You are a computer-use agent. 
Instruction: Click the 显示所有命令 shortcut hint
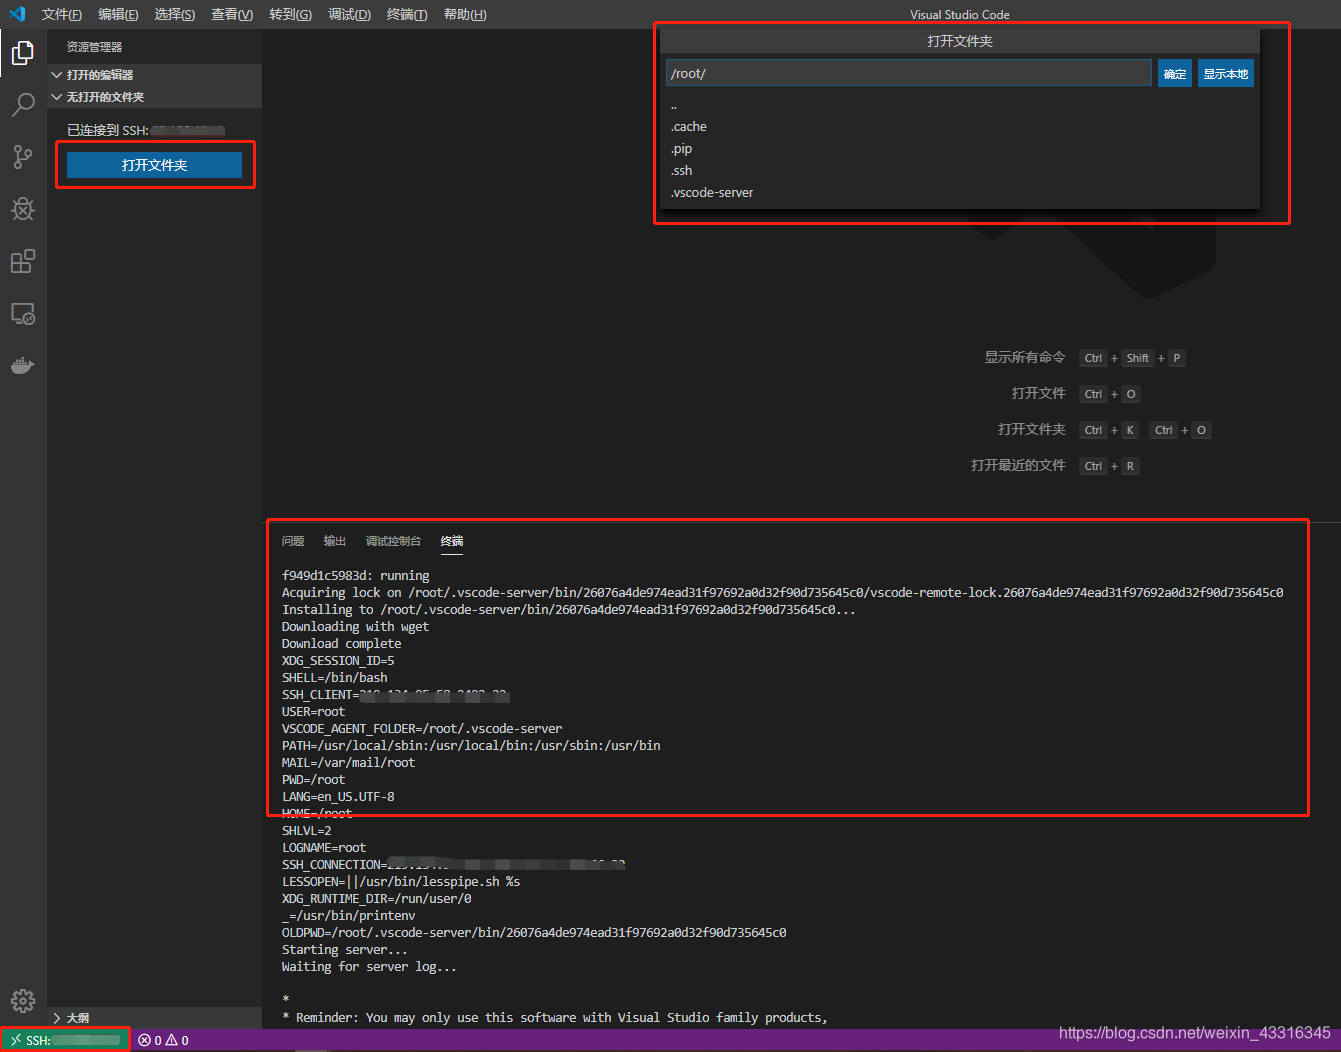[x=1025, y=357]
